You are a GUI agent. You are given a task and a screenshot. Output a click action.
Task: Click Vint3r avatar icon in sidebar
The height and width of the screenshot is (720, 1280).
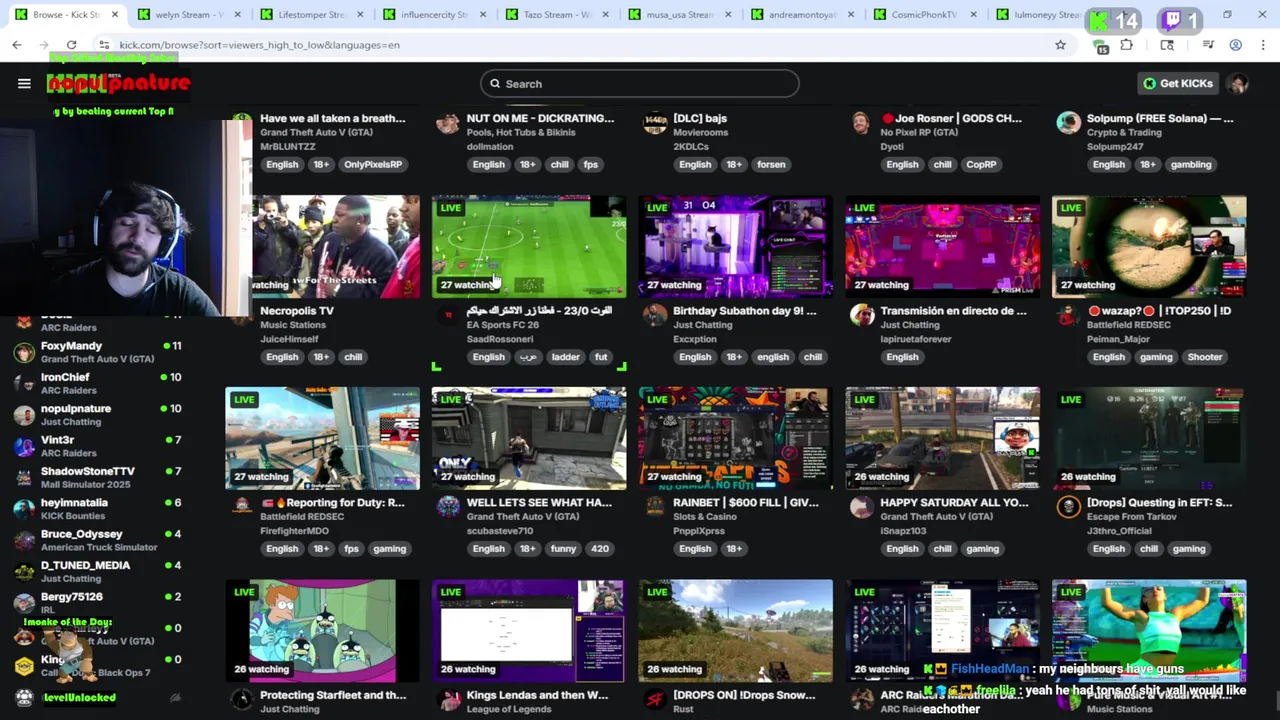[x=24, y=446]
